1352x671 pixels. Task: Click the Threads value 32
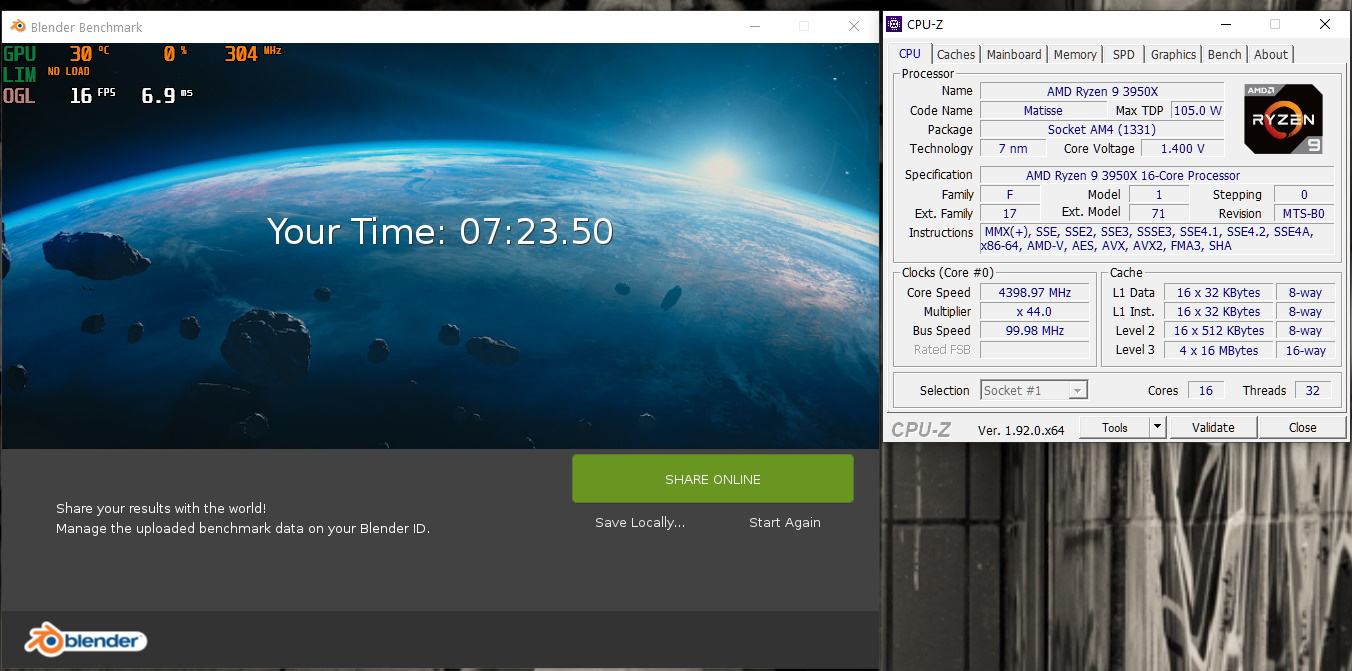pos(1313,390)
